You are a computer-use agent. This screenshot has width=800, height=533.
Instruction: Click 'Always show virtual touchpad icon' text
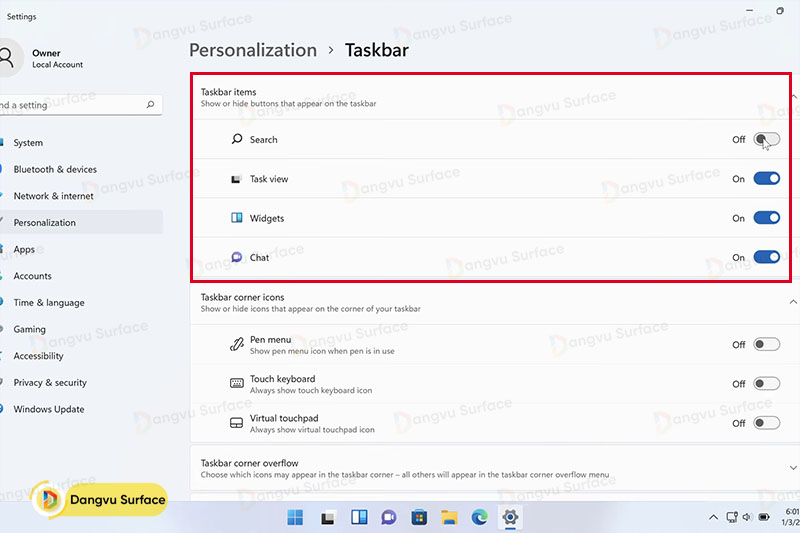(x=312, y=429)
